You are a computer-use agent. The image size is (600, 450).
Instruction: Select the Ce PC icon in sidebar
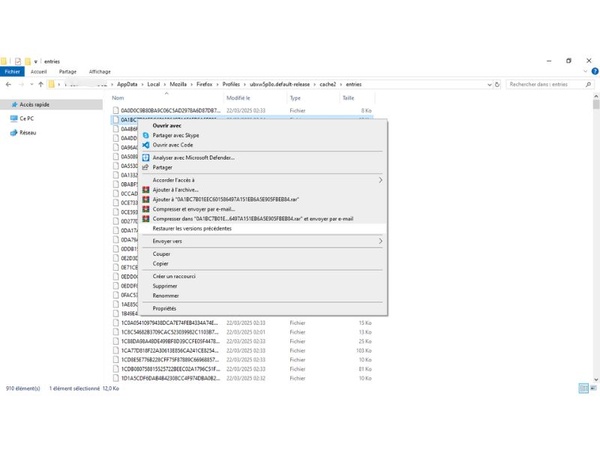pos(13,118)
